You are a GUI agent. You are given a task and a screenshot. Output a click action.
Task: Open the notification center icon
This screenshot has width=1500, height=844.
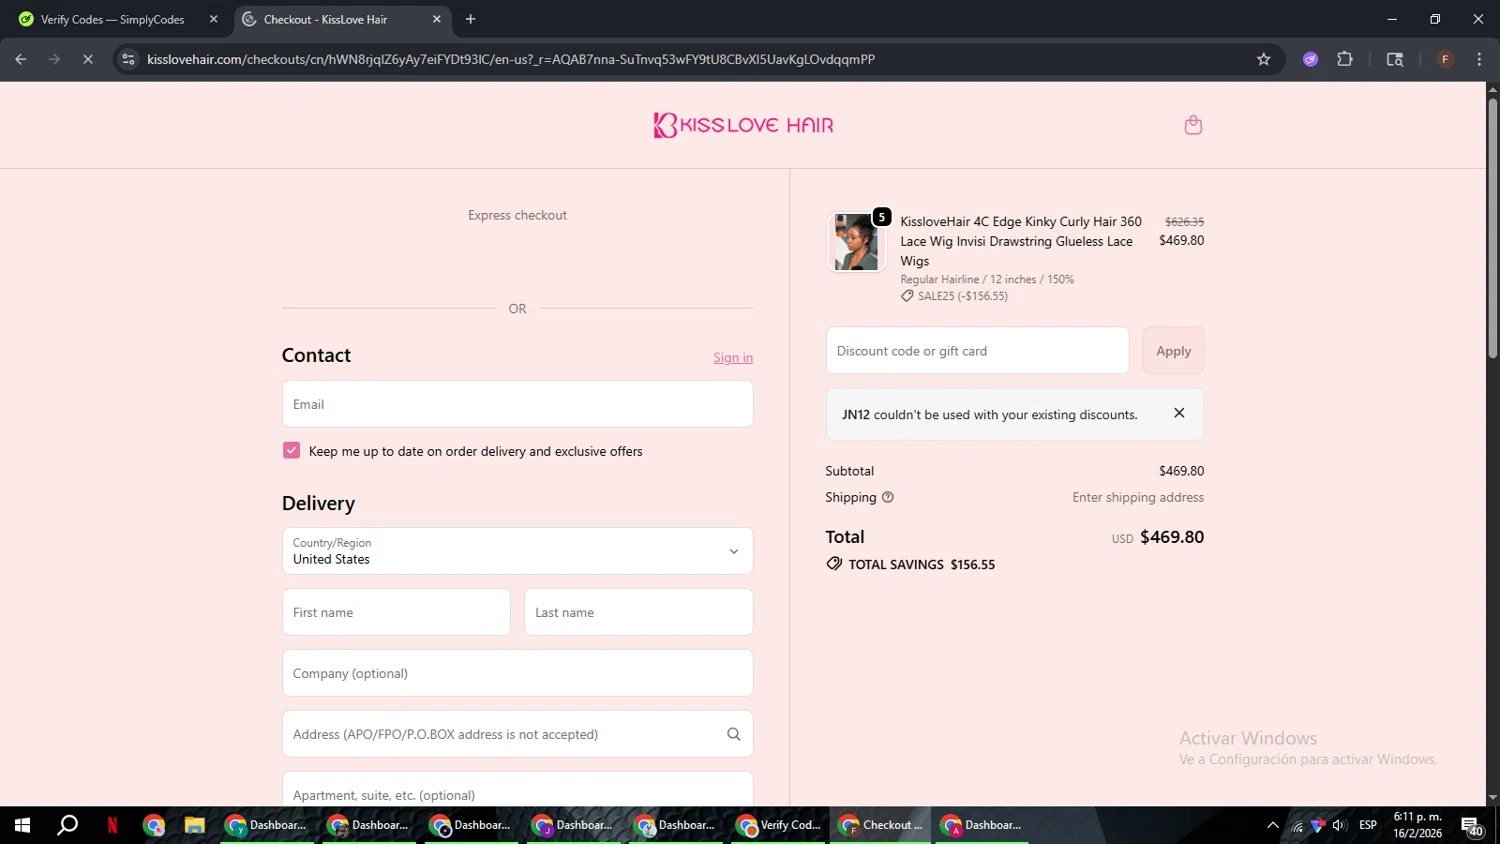pos(1472,826)
